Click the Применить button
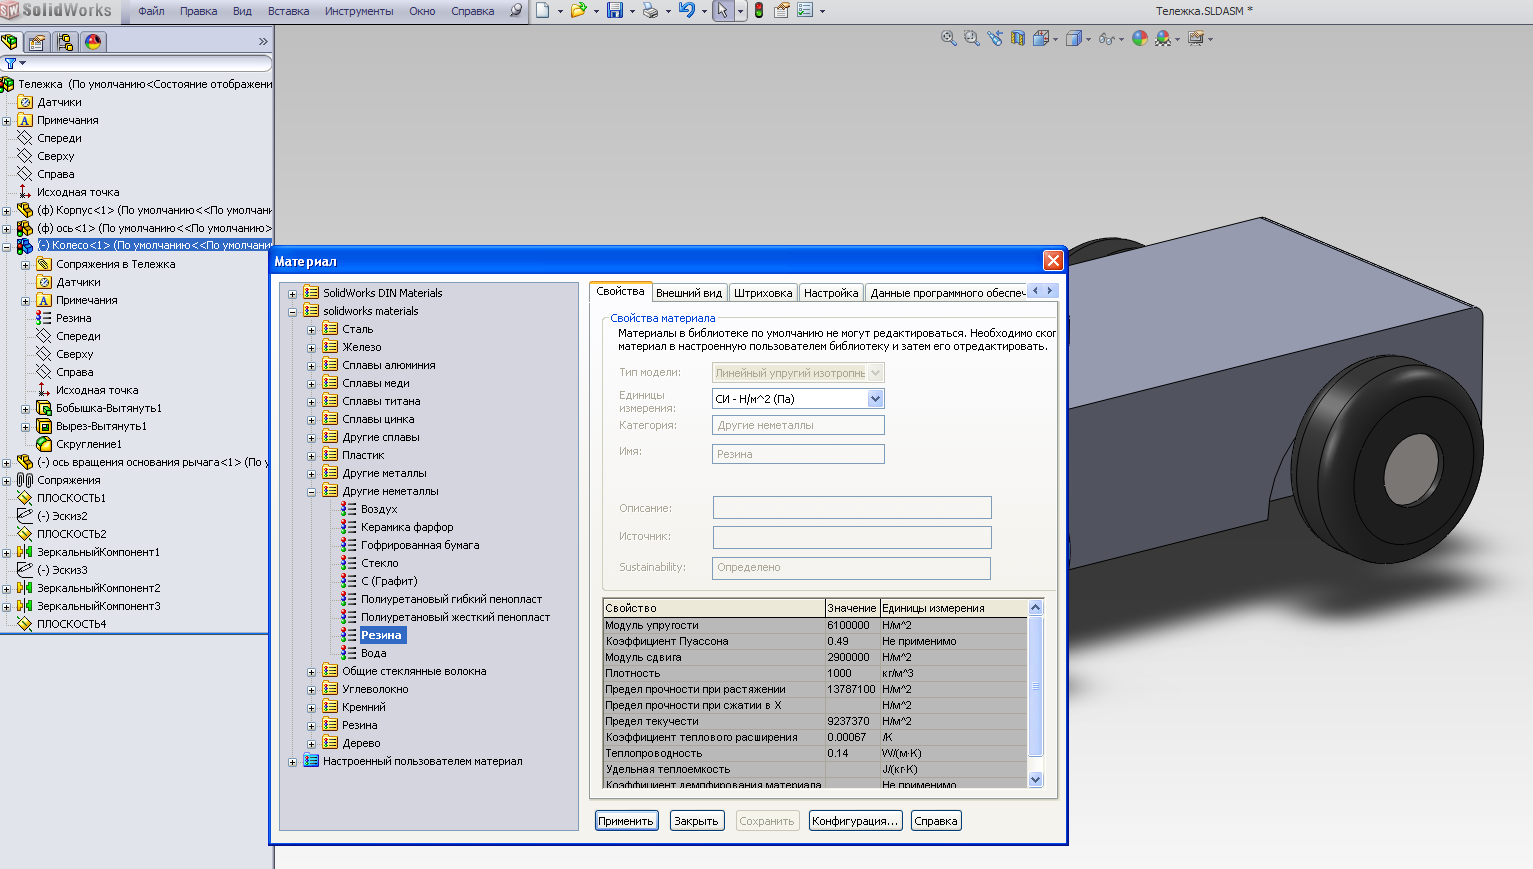The image size is (1533, 869). [626, 821]
